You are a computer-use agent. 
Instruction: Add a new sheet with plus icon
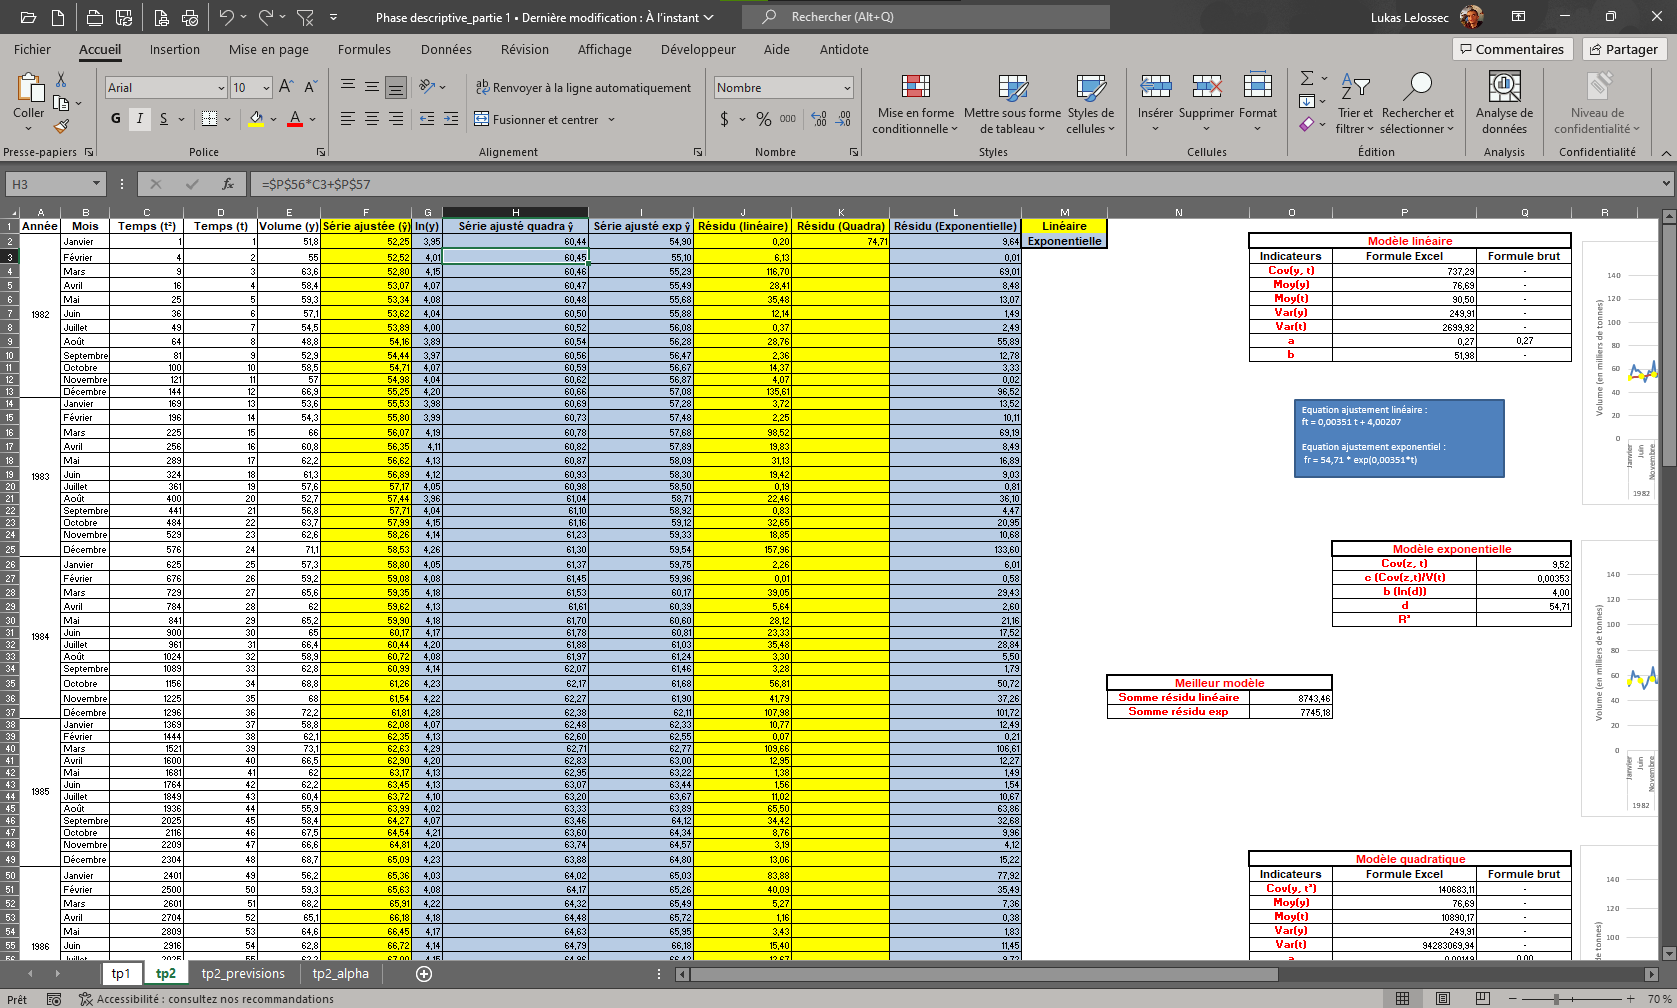click(424, 974)
